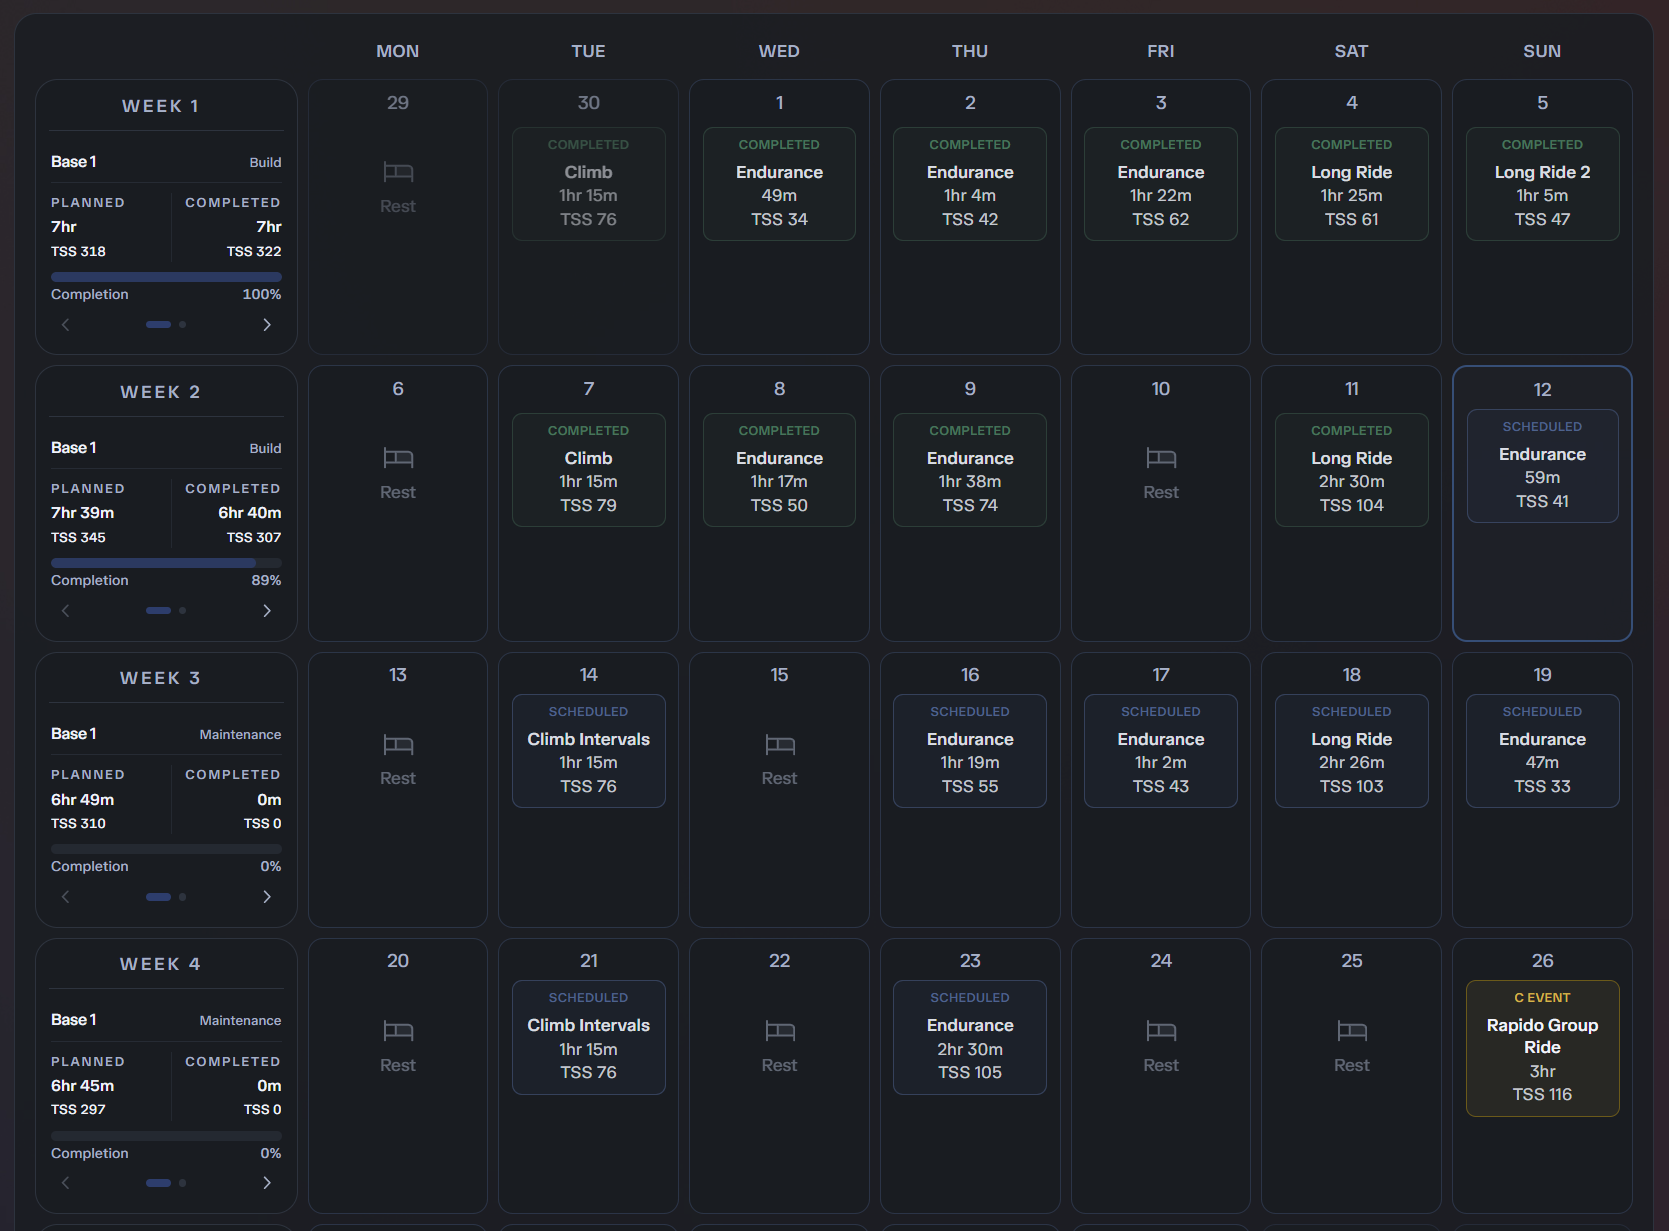
Task: Go to next Week 3 summary page
Action: [267, 897]
